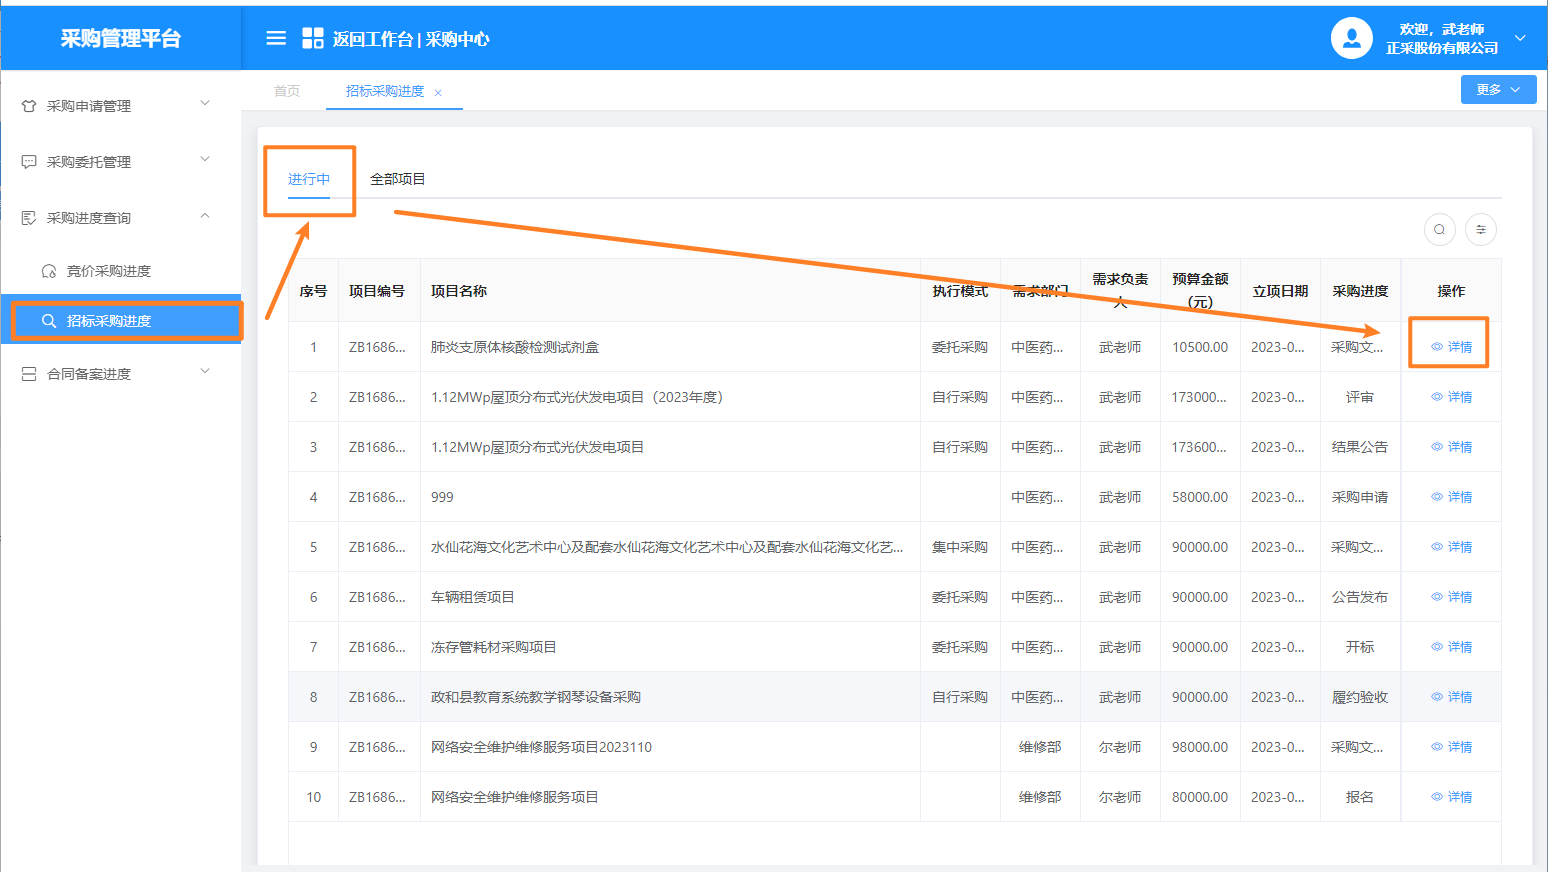Open 竞价采购进度 in sidebar

click(x=108, y=271)
